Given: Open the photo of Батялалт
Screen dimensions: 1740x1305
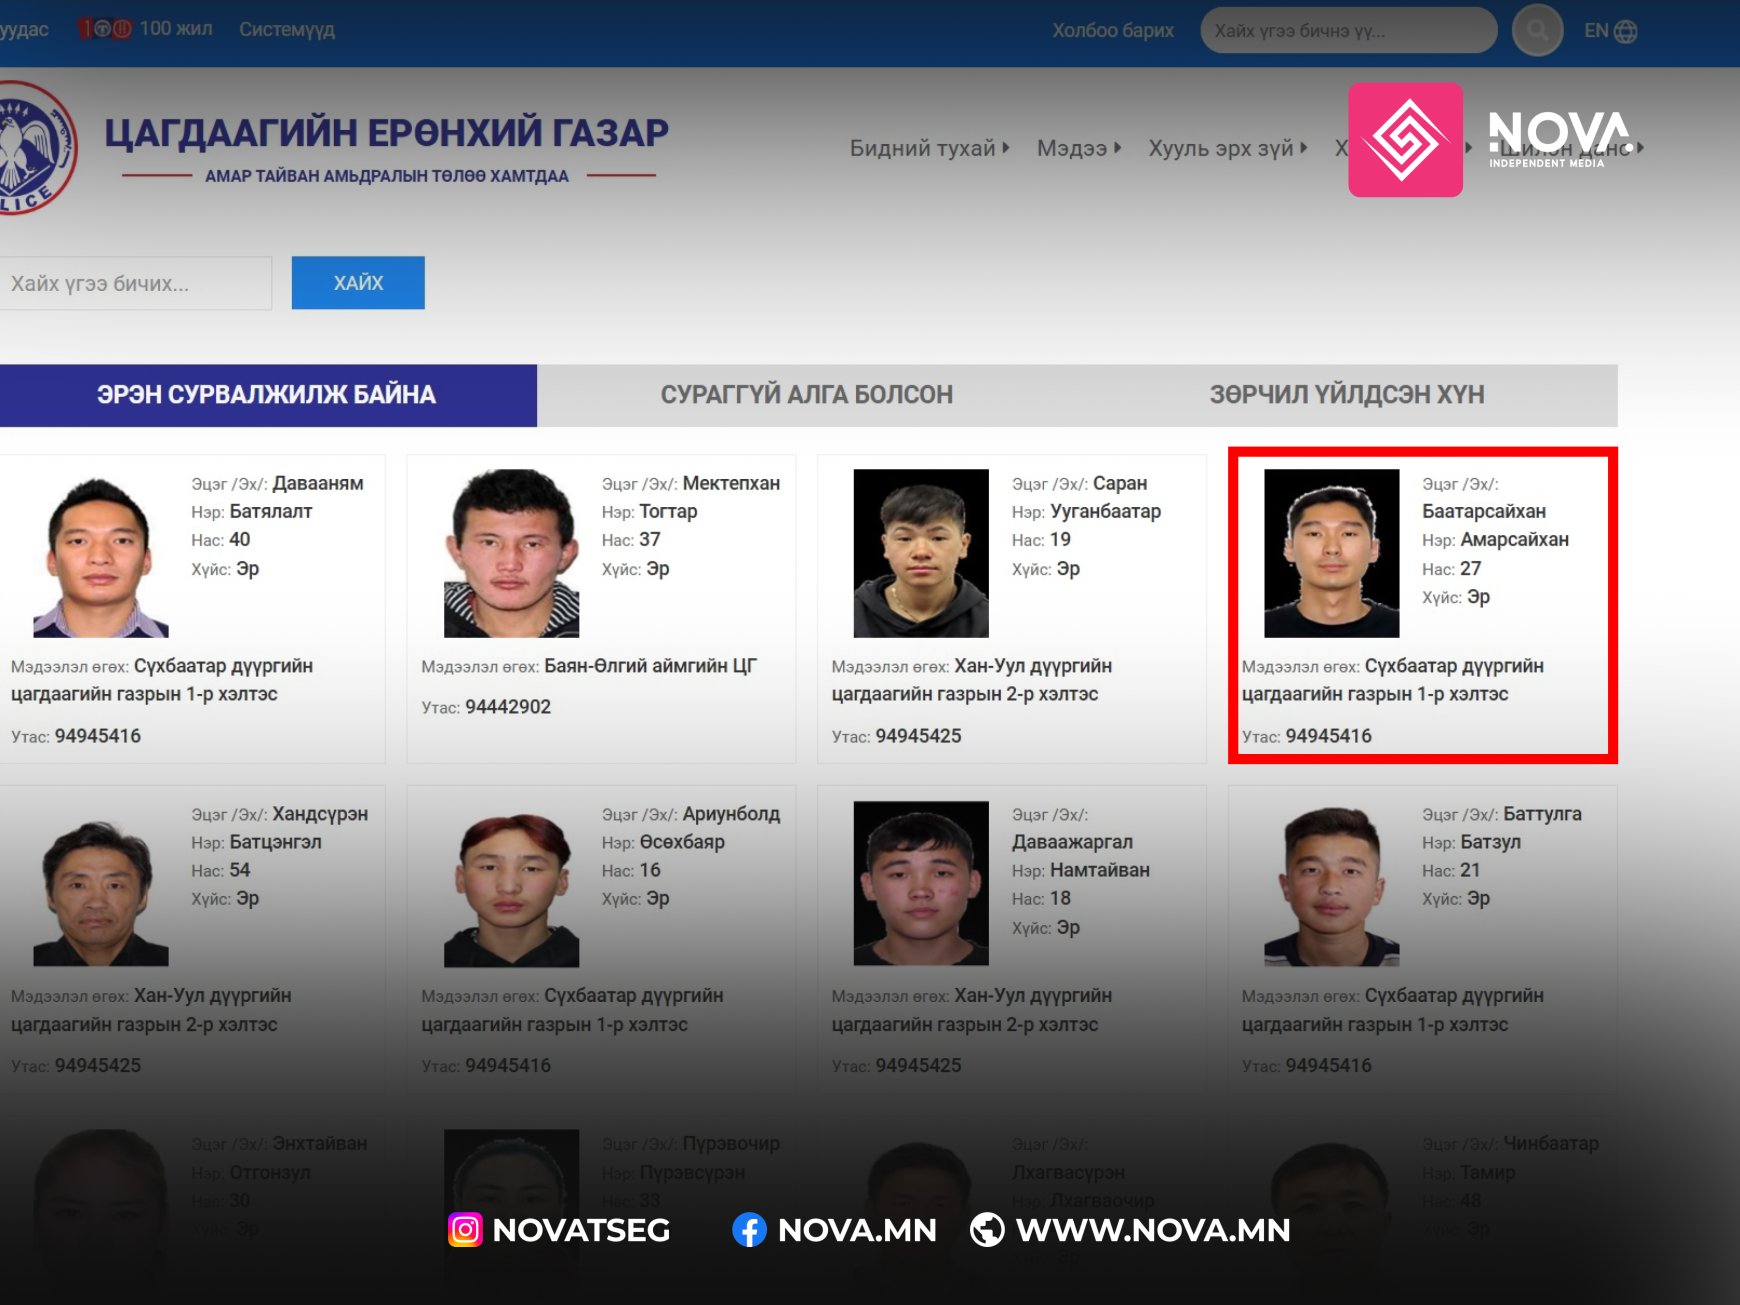Looking at the screenshot, I should pyautogui.click(x=101, y=553).
